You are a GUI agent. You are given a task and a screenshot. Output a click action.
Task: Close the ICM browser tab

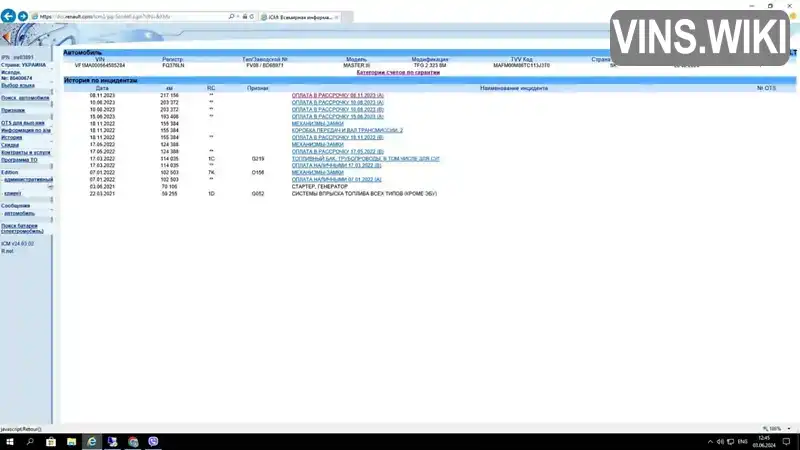pyautogui.click(x=337, y=17)
